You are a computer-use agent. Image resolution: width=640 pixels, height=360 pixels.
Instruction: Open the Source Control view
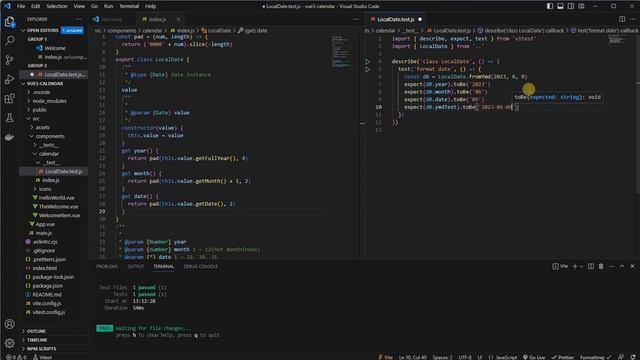click(x=9, y=60)
